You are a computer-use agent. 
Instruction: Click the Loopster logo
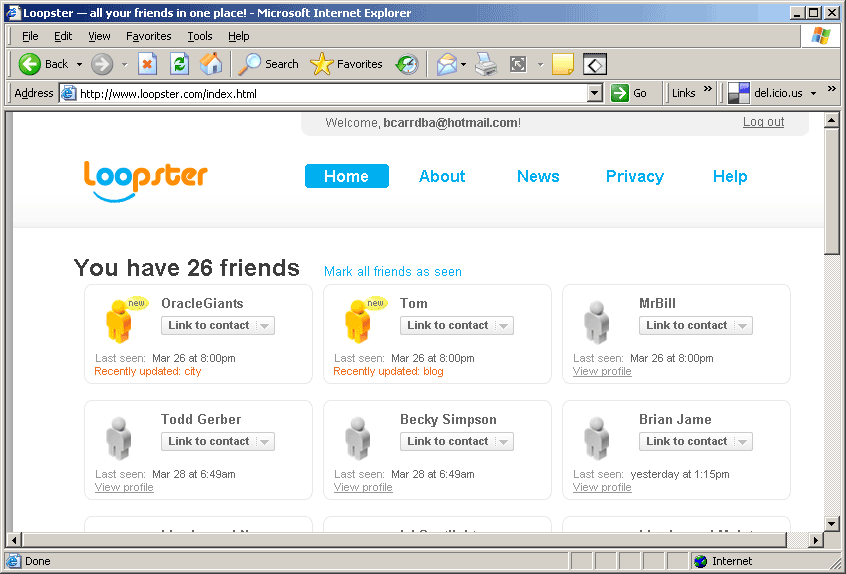point(145,181)
